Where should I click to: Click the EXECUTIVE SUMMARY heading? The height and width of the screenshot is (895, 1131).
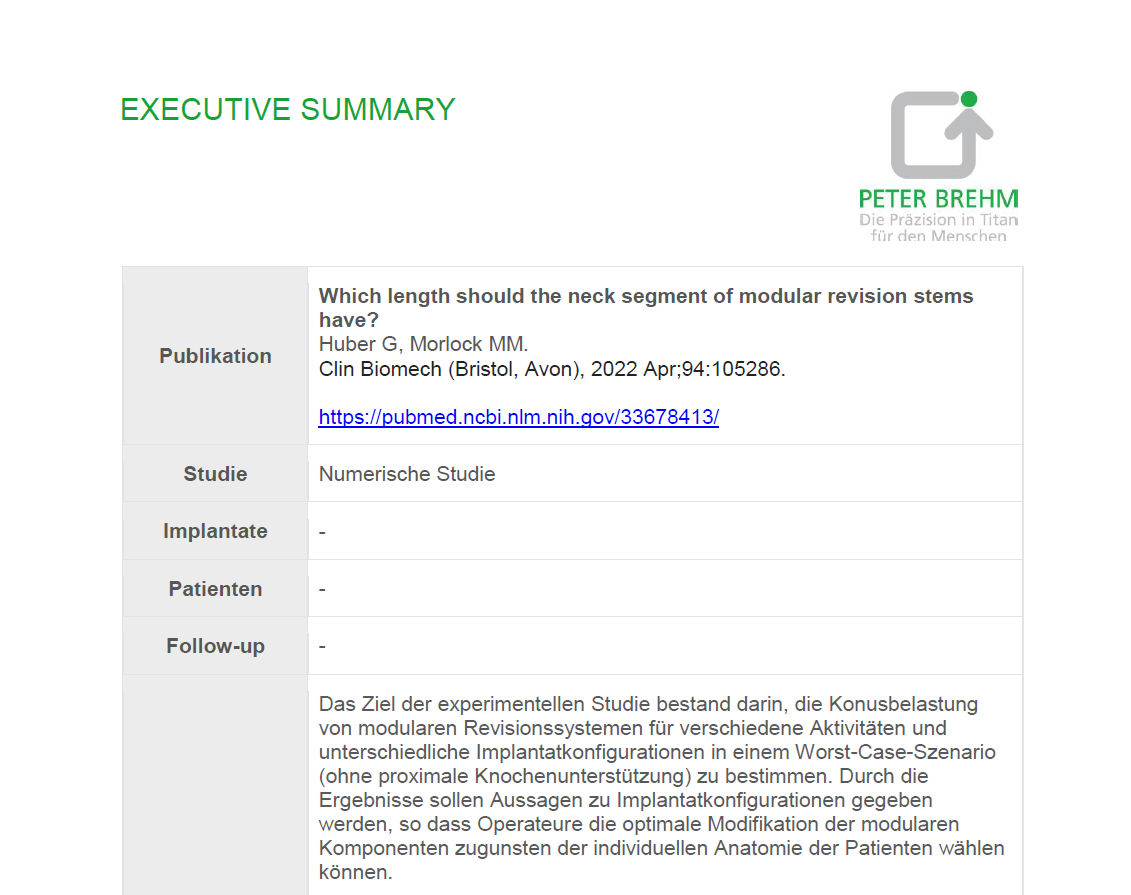click(288, 110)
